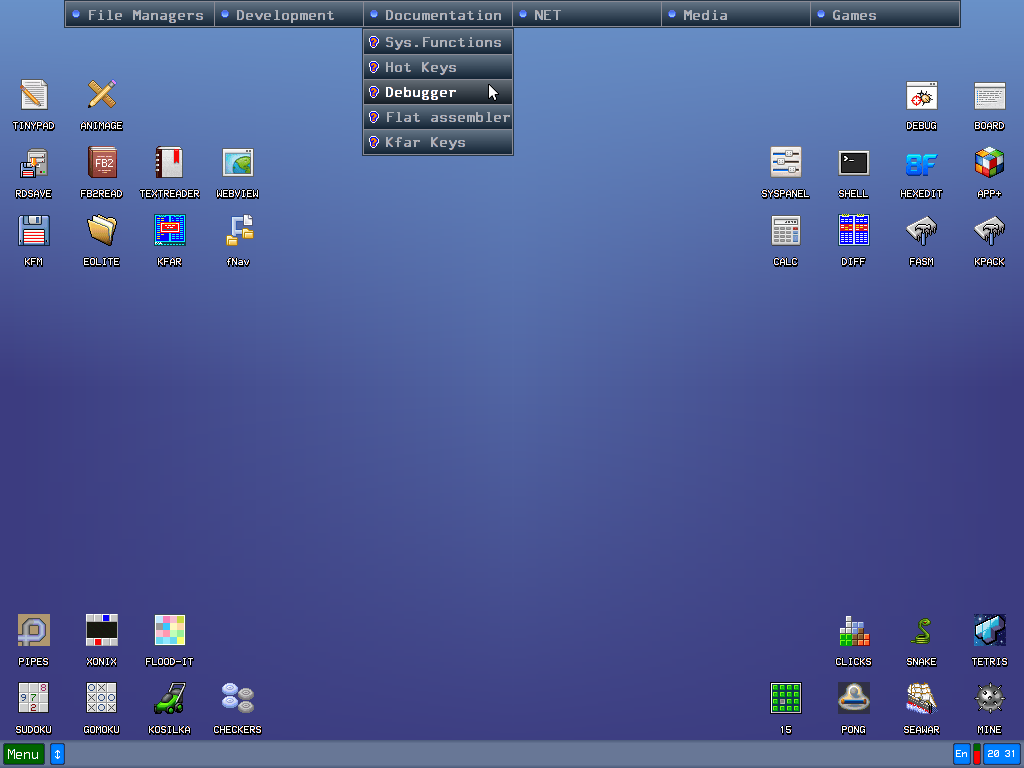Screen dimensions: 1024x768
Task: Click the taskbar clock display
Action: [1001, 754]
